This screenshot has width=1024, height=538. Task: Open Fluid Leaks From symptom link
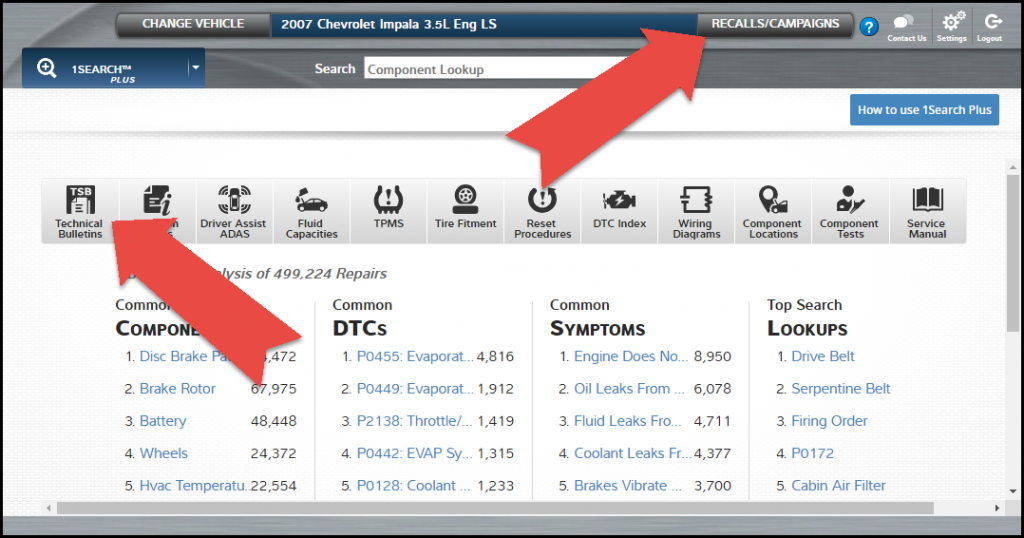pos(628,421)
